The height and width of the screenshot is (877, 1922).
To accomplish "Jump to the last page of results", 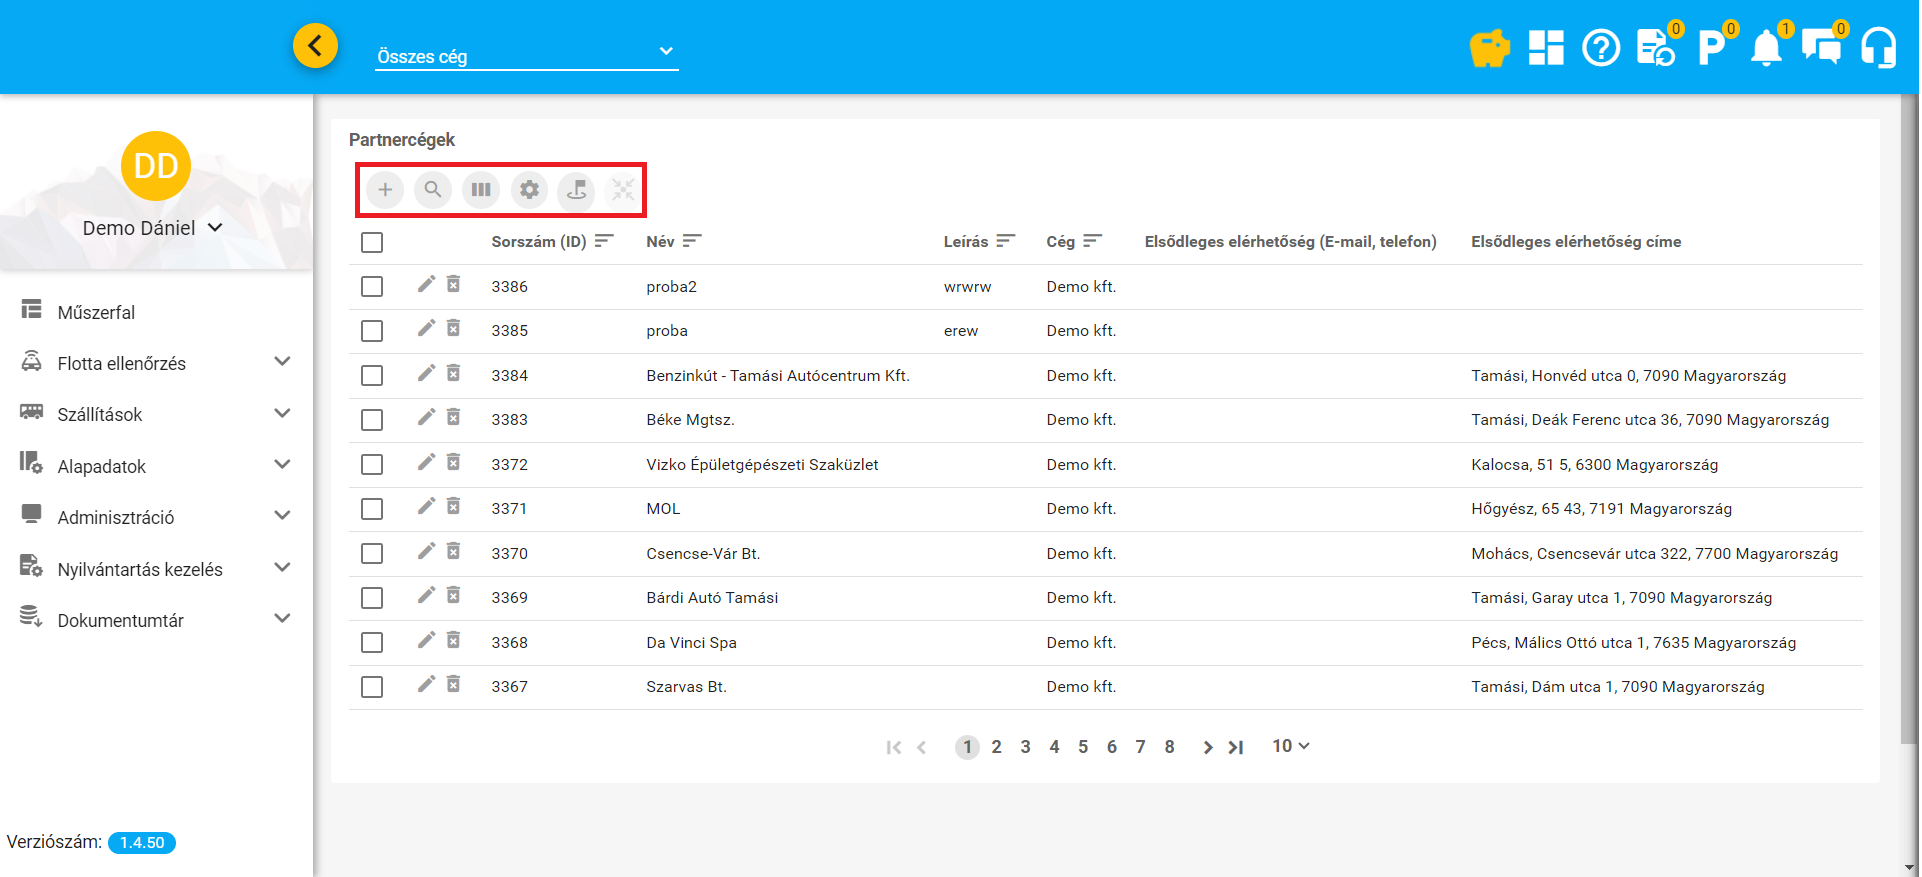I will coord(1237,747).
